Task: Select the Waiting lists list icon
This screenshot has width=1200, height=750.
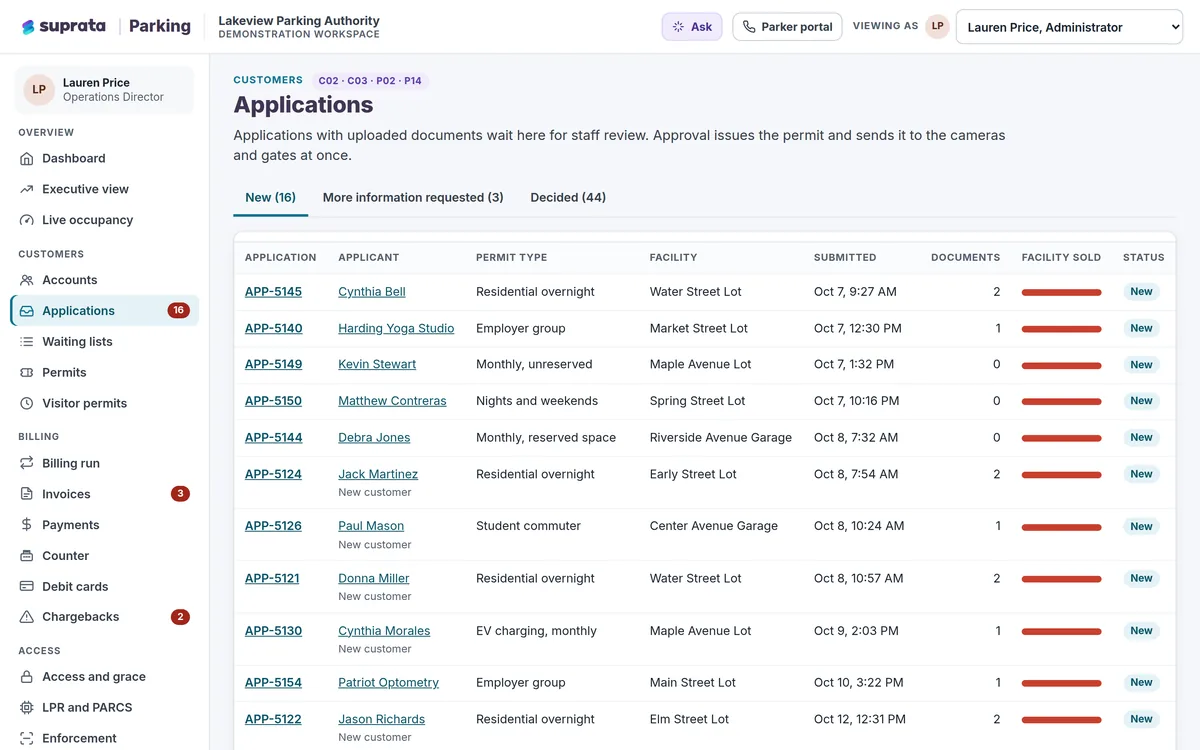Action: click(27, 342)
